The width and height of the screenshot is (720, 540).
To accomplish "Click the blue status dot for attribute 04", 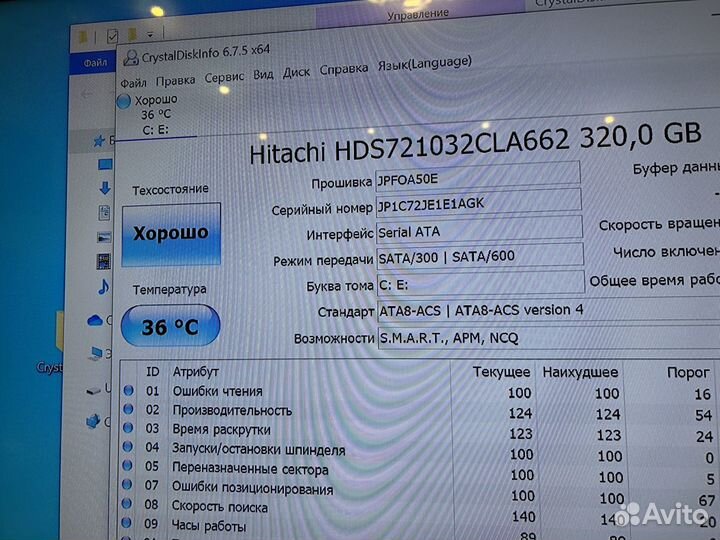I will point(128,446).
